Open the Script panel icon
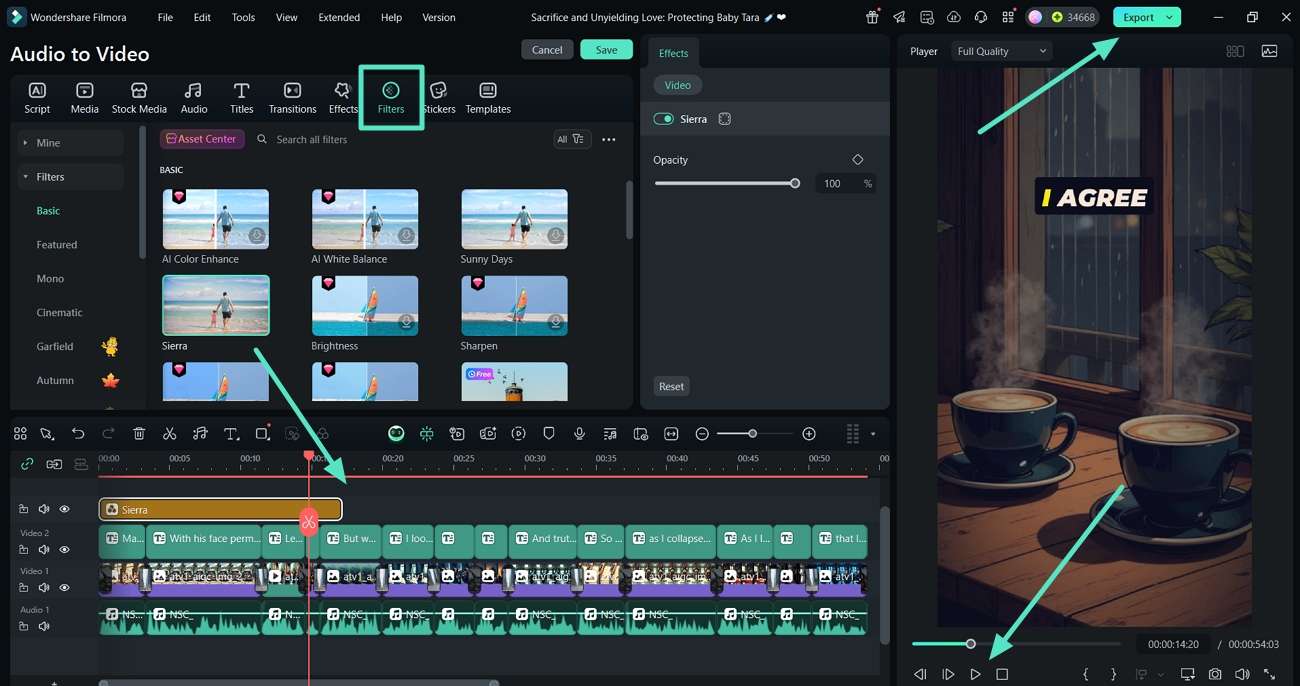This screenshot has width=1300, height=686. (37, 97)
